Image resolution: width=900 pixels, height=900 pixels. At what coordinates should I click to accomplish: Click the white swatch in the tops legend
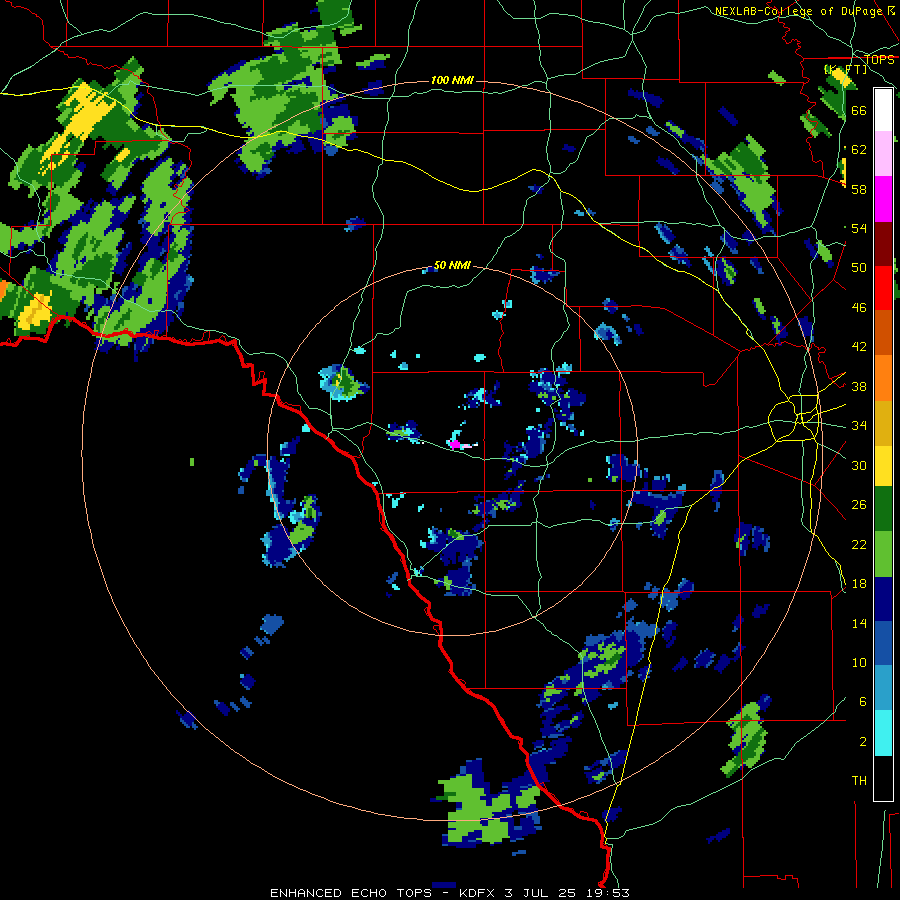[x=883, y=110]
